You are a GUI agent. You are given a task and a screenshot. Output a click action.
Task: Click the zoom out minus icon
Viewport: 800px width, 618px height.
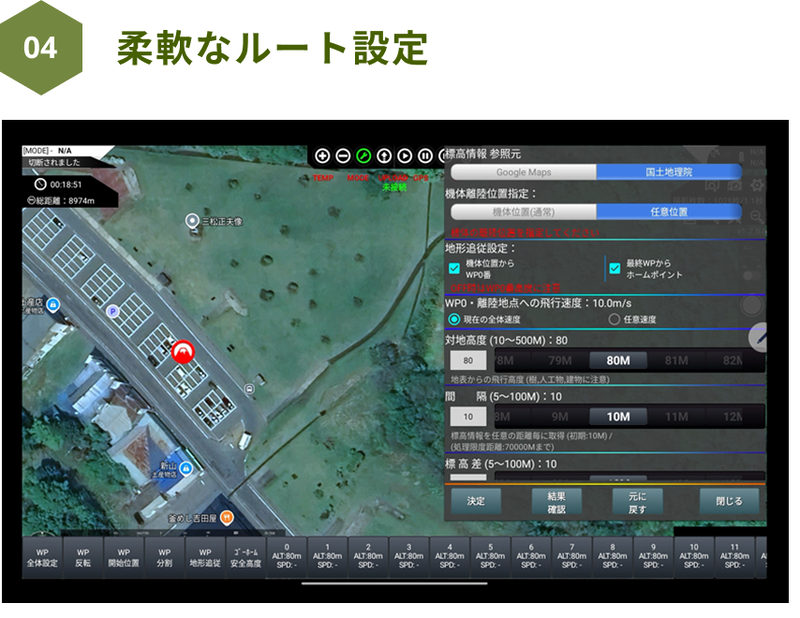(343, 156)
